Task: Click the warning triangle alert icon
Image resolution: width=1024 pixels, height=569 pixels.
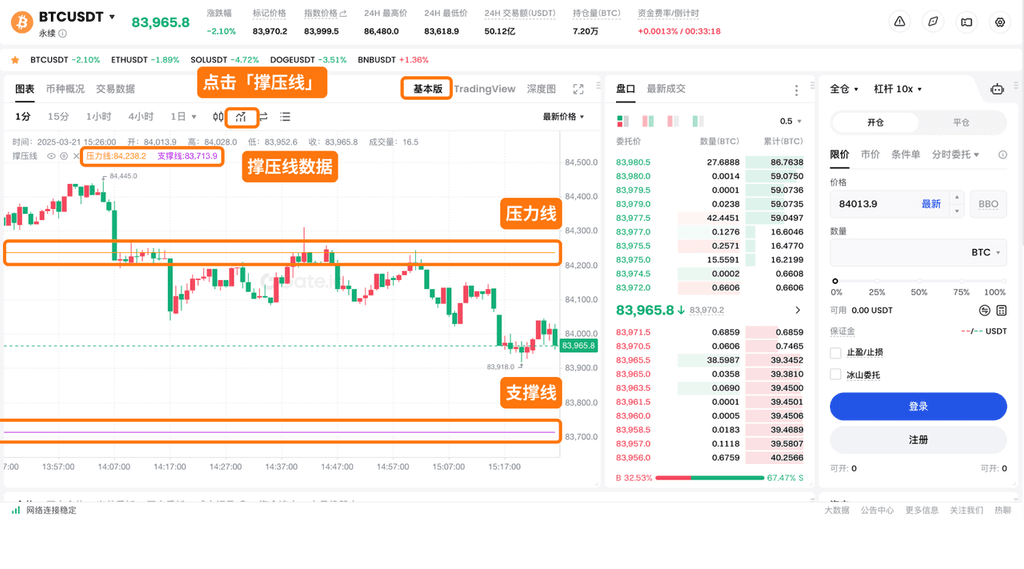Action: point(900,21)
